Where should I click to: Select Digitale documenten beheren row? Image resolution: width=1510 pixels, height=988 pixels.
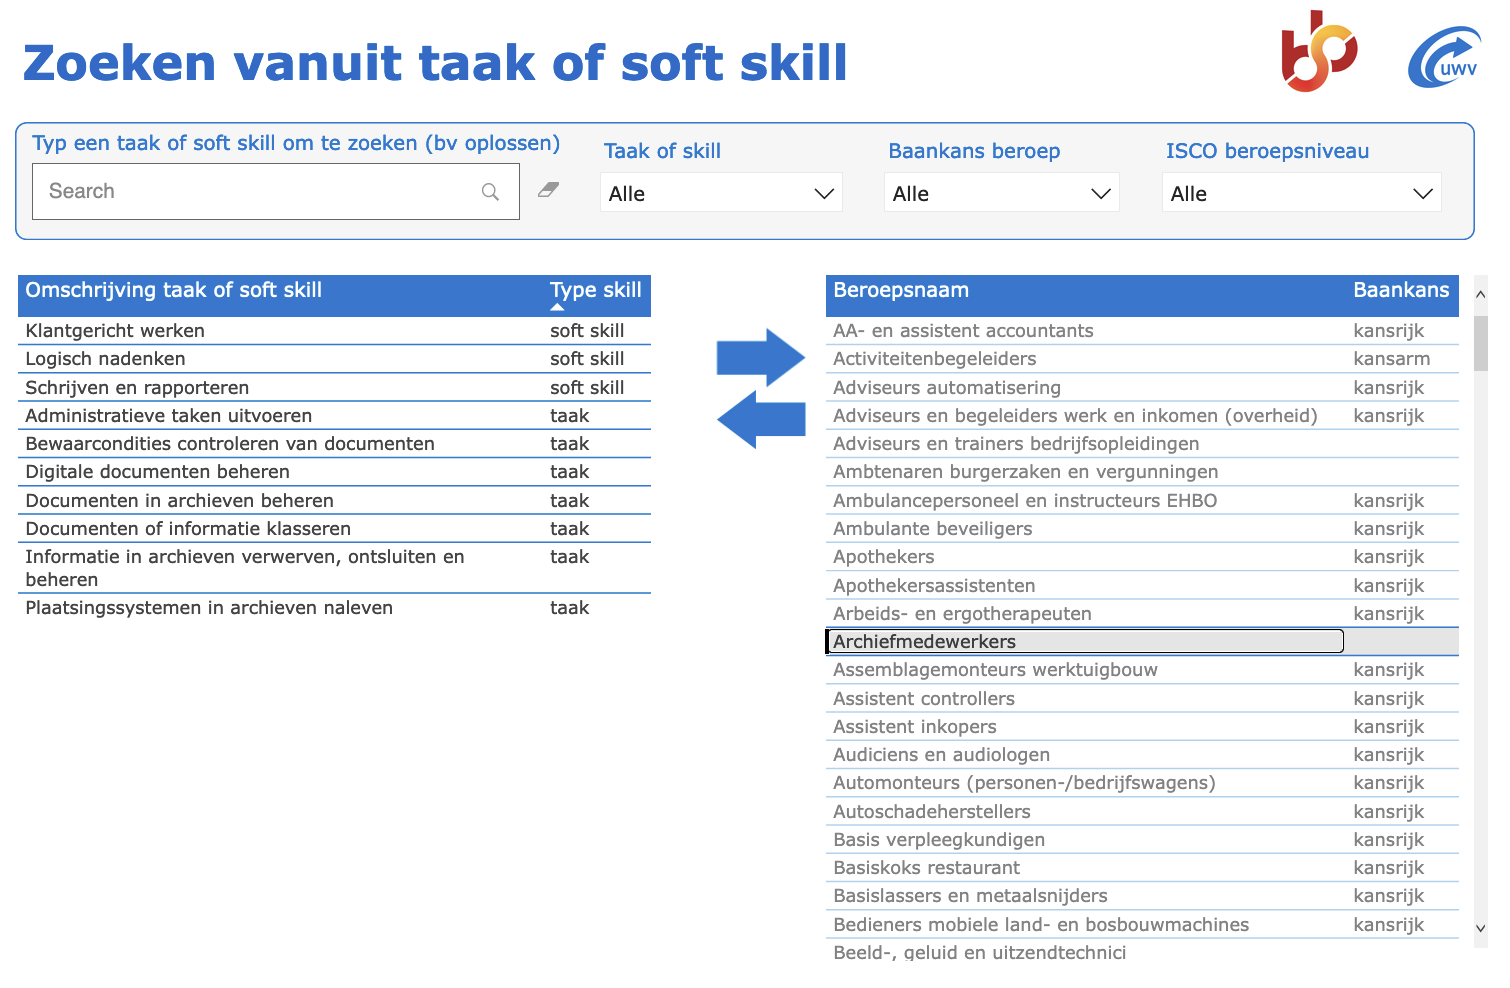[334, 472]
